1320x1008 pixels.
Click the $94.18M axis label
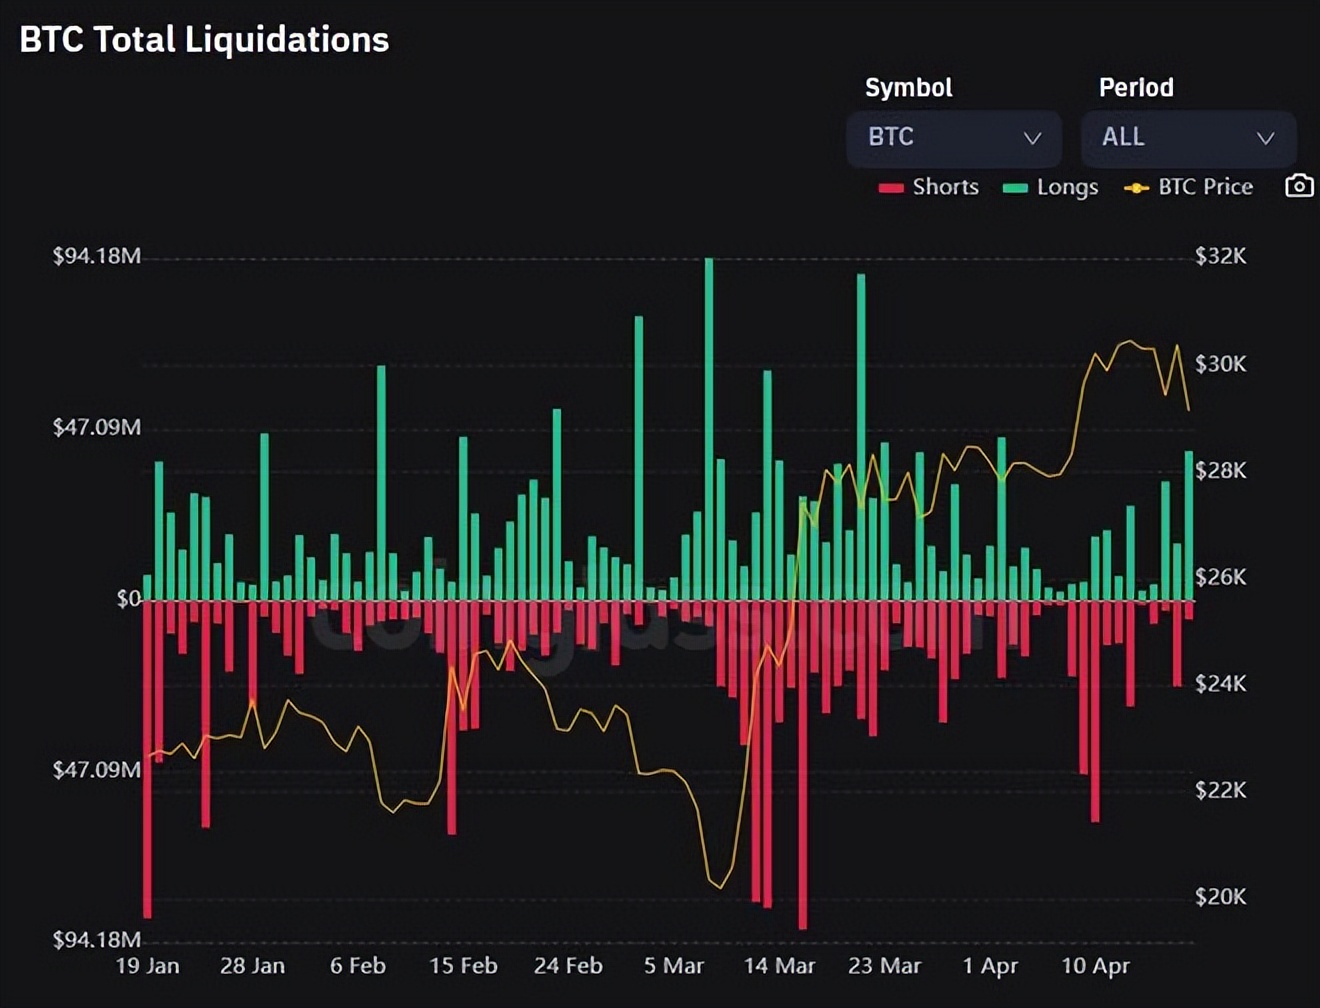[x=97, y=257]
